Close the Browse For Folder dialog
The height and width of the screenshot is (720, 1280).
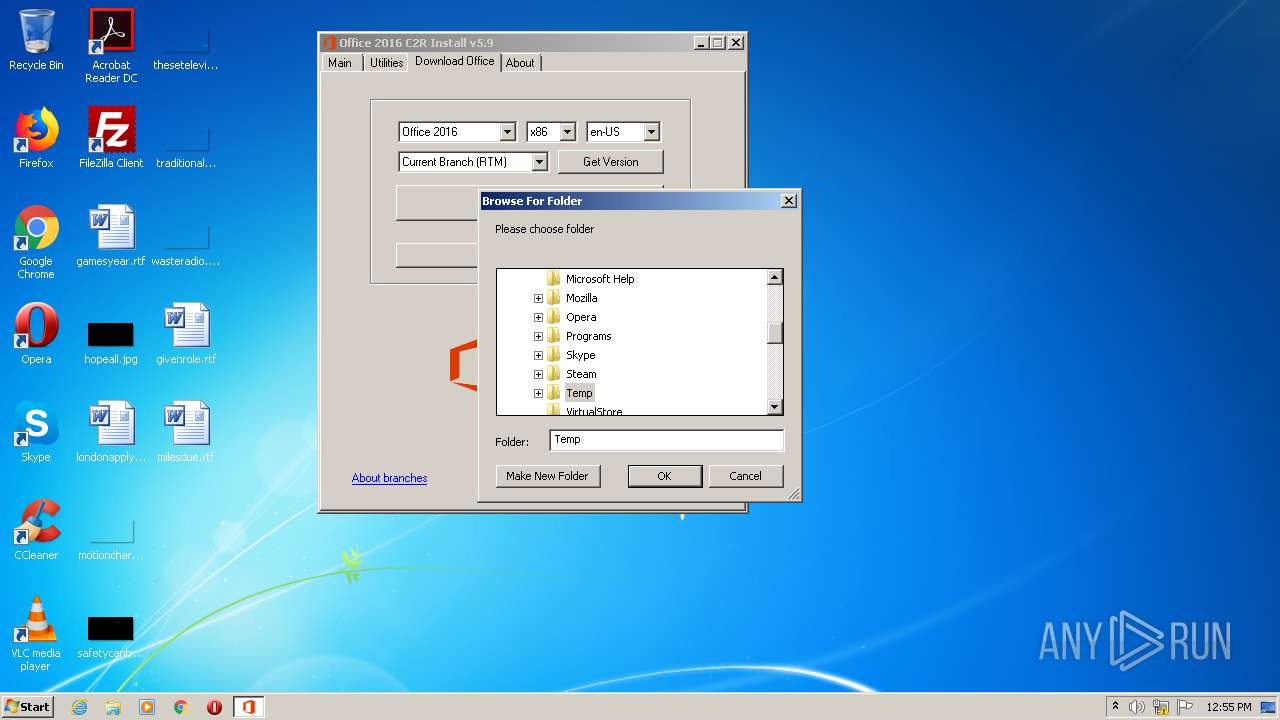coord(788,201)
